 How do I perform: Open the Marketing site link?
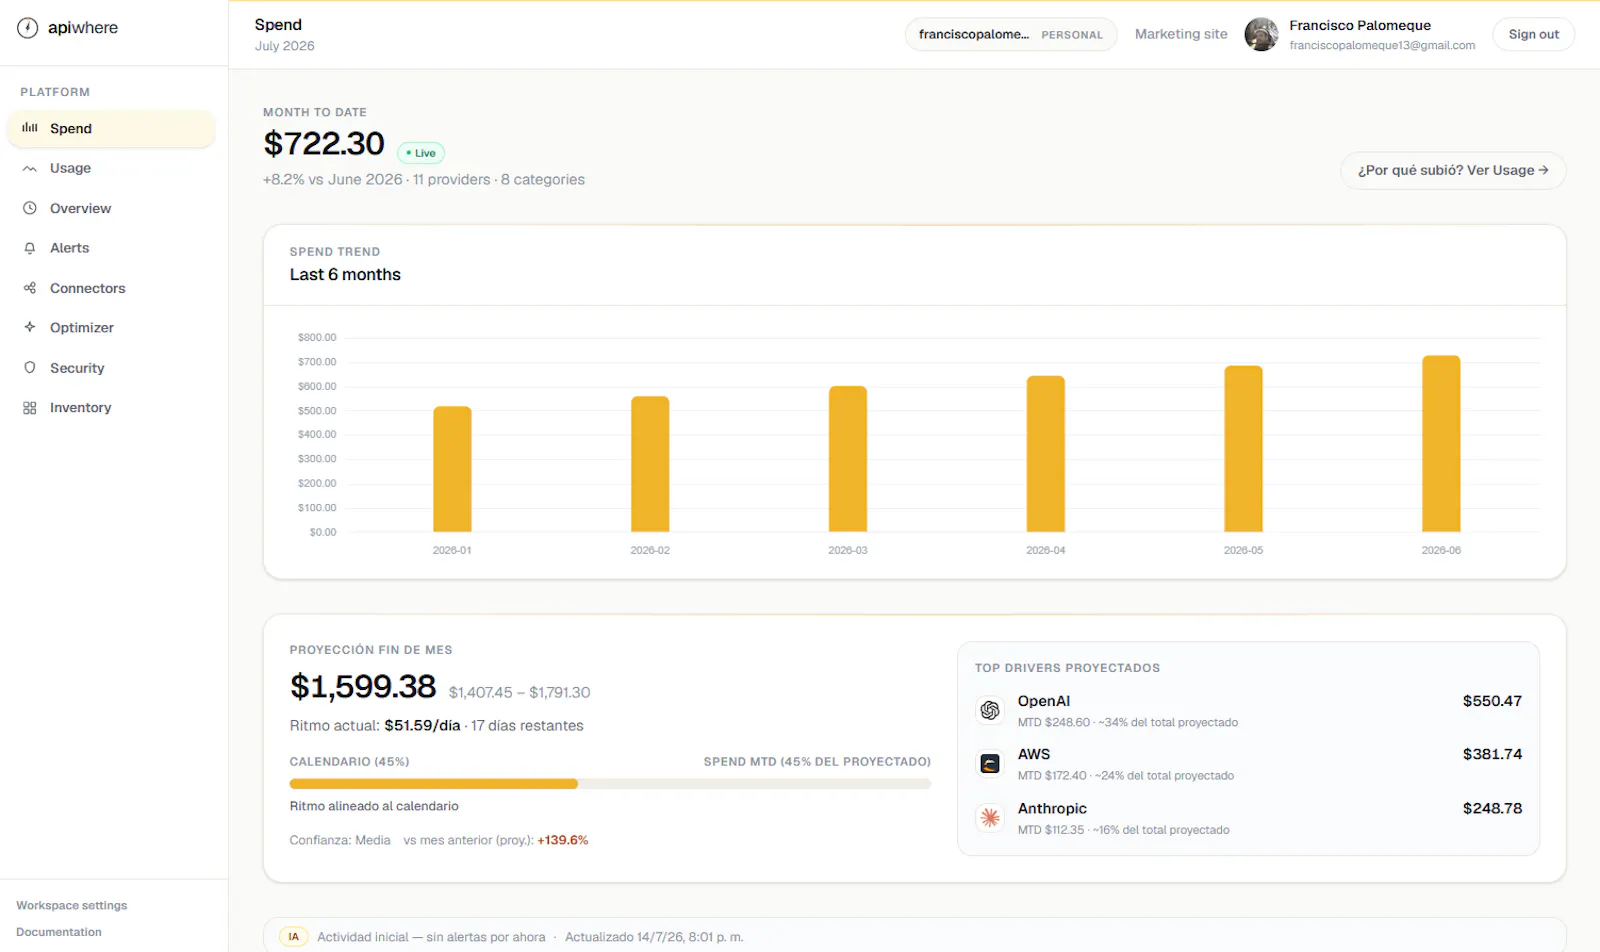pos(1181,34)
